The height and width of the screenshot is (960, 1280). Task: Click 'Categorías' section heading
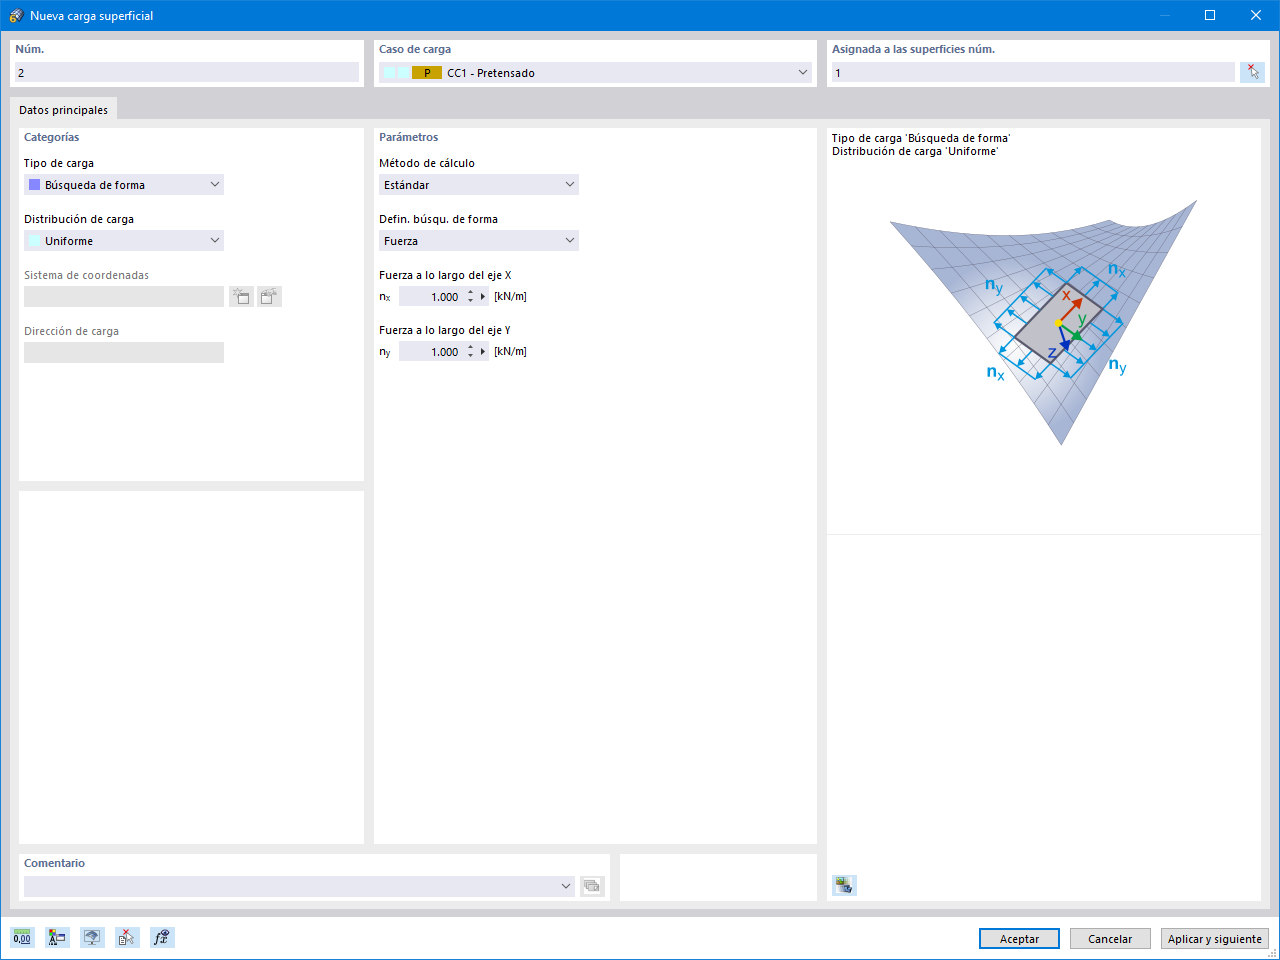pyautogui.click(x=52, y=137)
